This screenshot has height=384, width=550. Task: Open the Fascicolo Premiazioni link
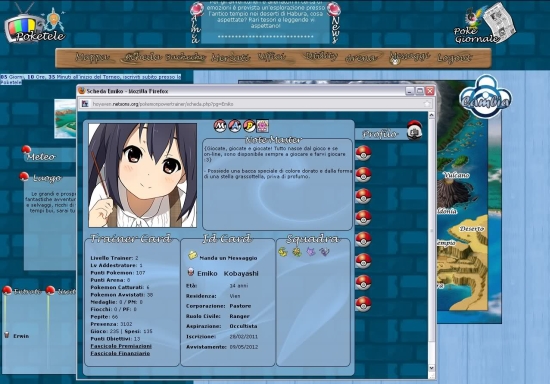point(121,346)
